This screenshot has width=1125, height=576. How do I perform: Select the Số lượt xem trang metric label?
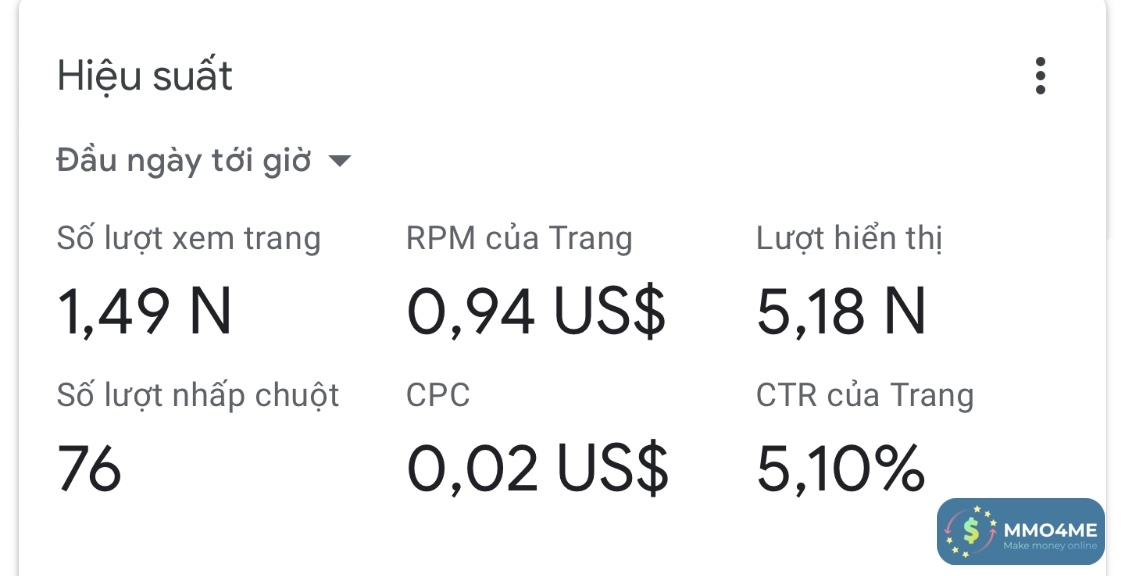click(x=188, y=239)
